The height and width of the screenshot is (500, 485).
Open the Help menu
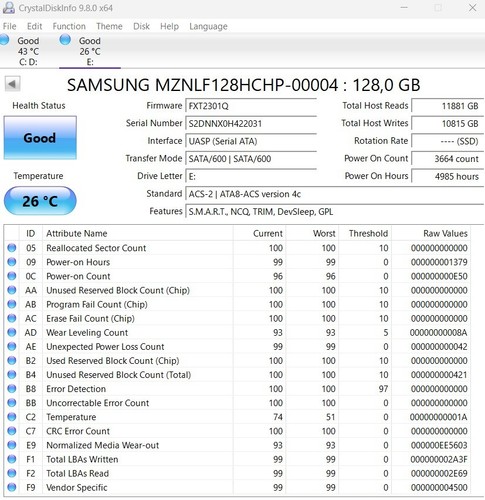coord(169,26)
